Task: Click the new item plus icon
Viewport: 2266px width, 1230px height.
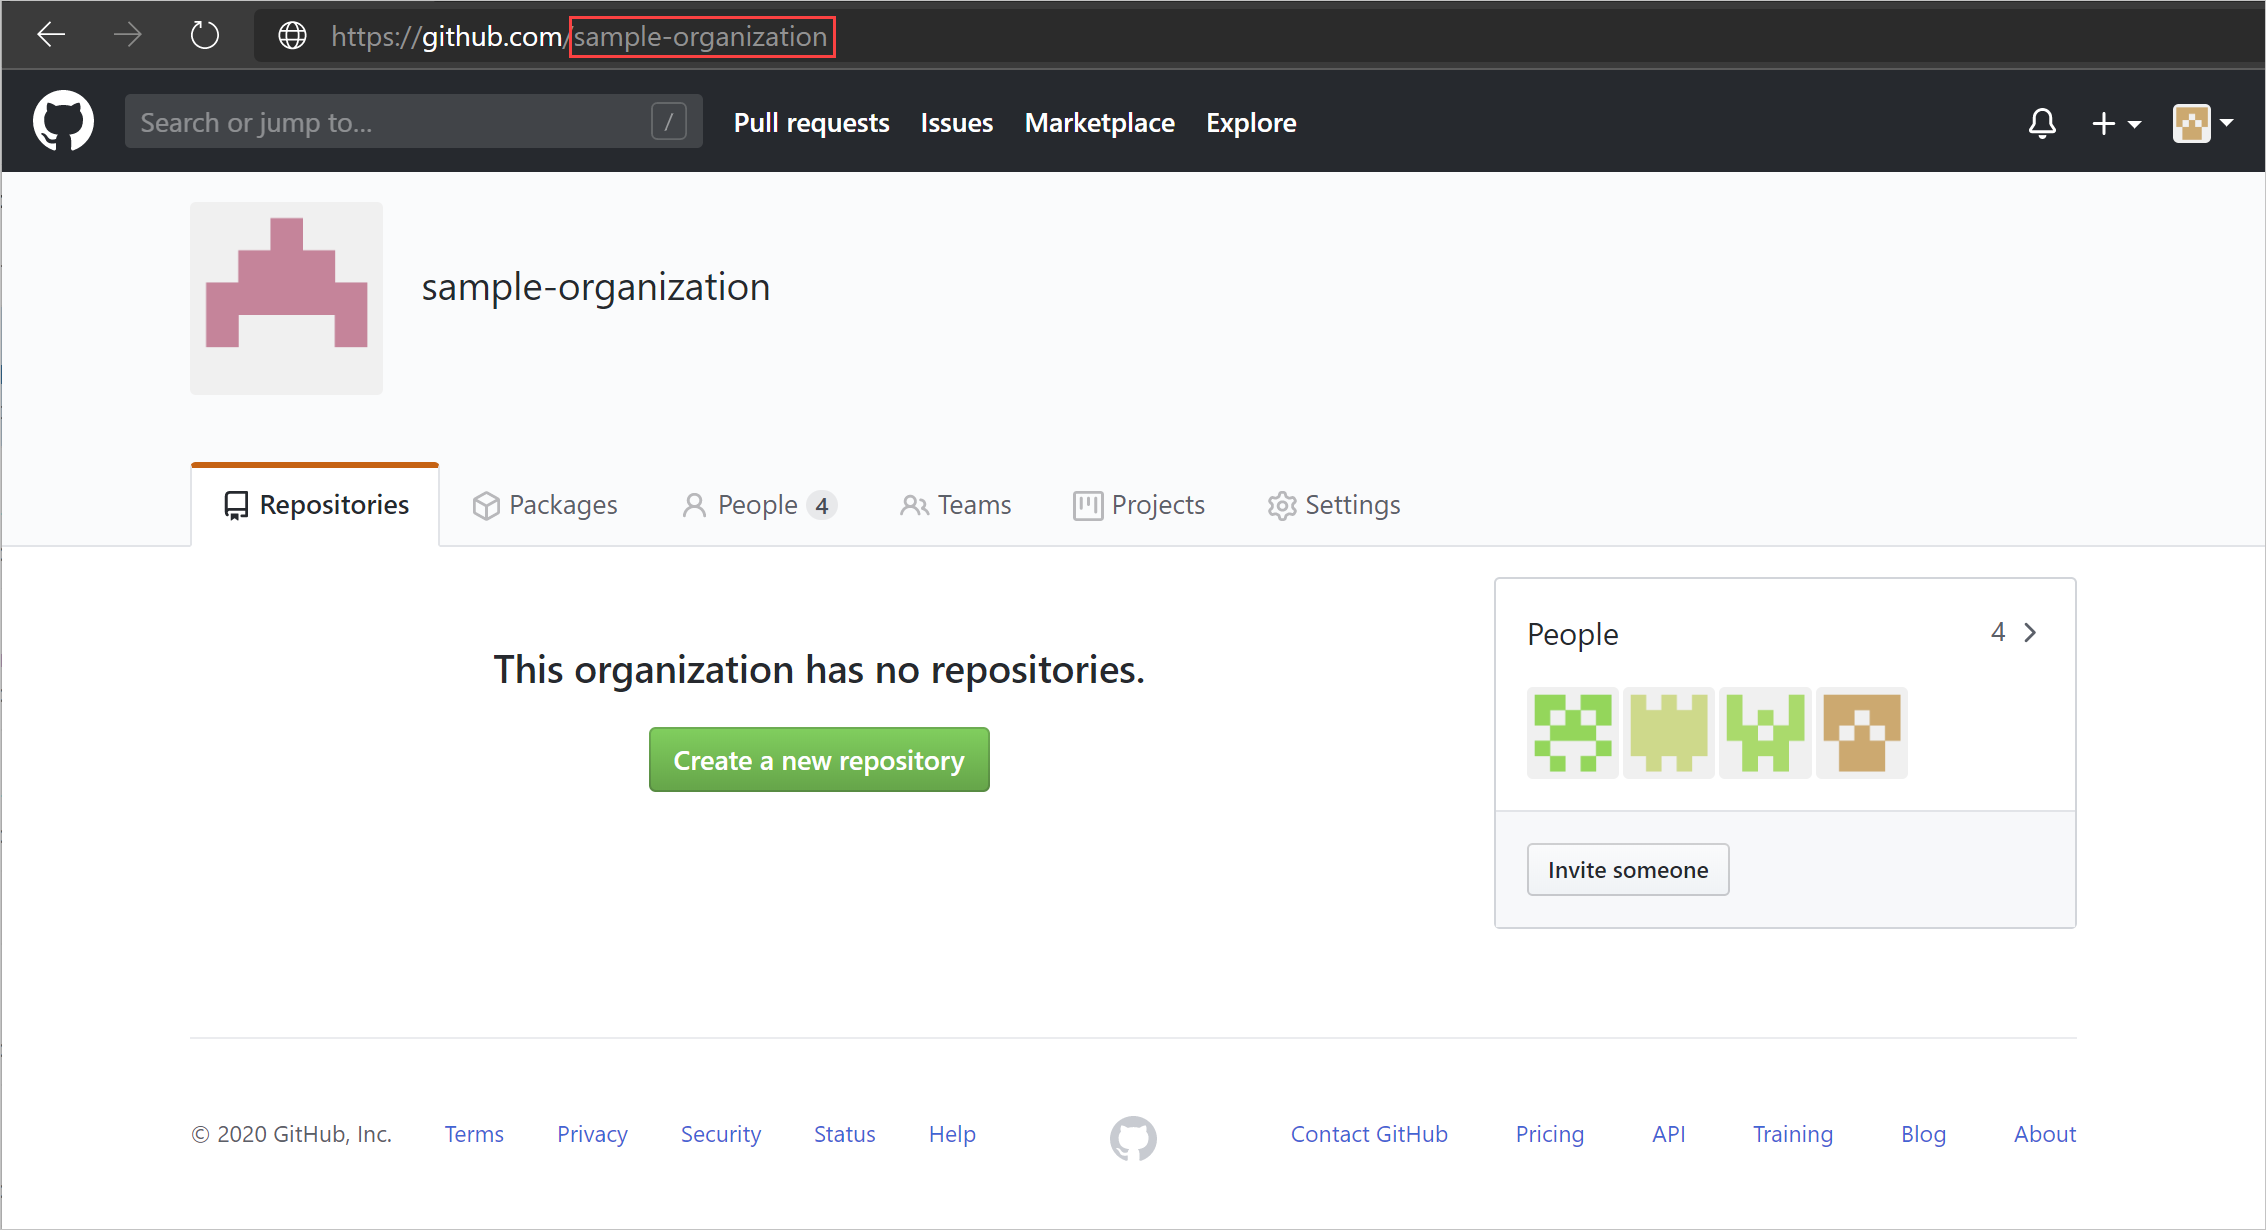Action: 2107,123
